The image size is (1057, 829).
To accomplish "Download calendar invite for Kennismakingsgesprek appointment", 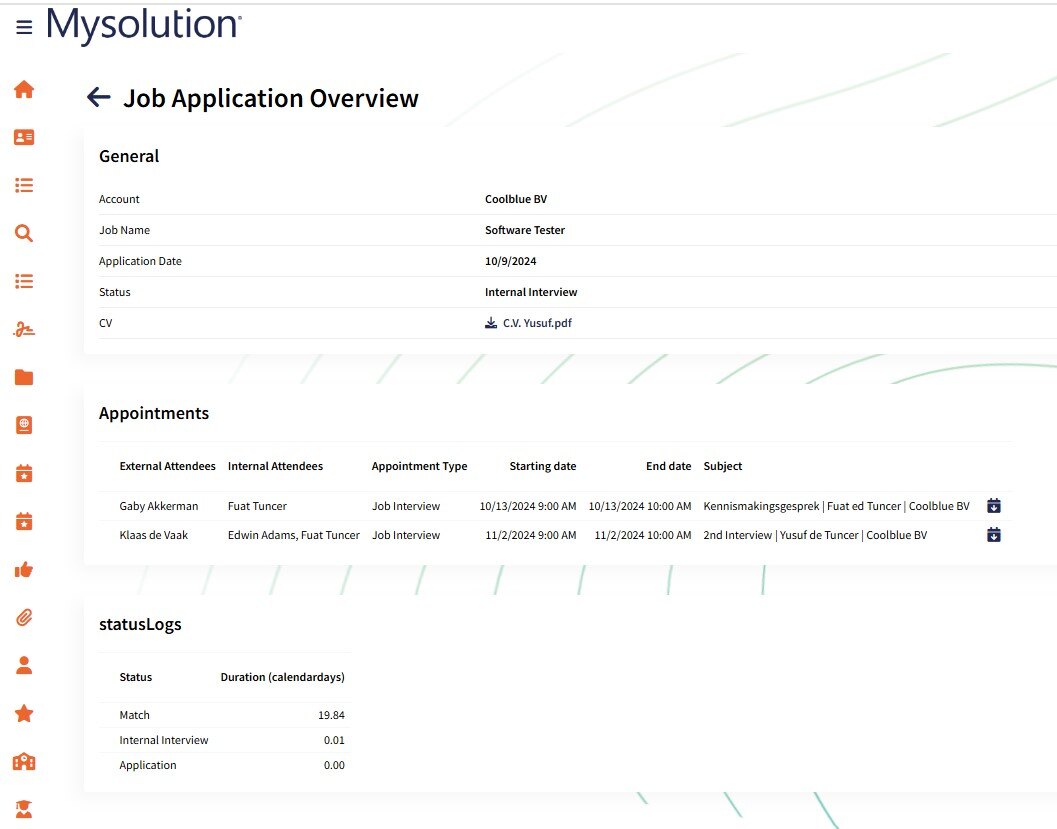I will [x=993, y=506].
